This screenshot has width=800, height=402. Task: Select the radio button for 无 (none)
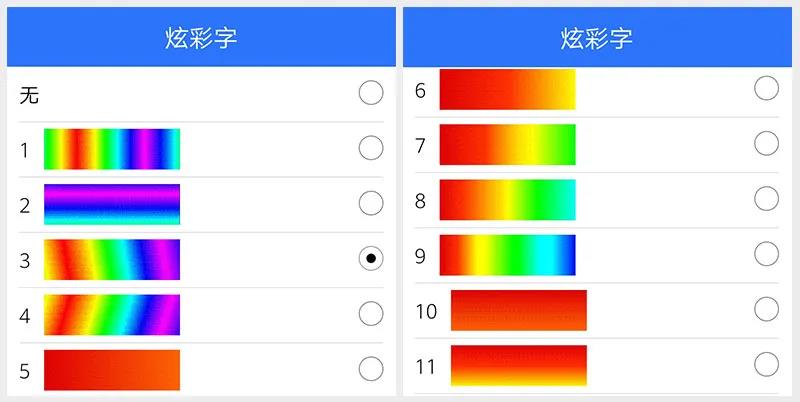coord(370,94)
